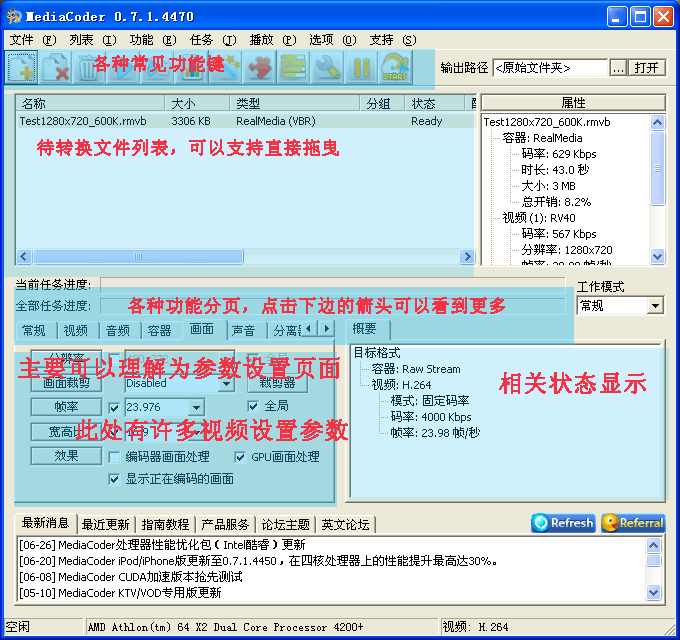Image resolution: width=680 pixels, height=640 pixels.
Task: Open the 选项 (O) menu
Action: pyautogui.click(x=332, y=40)
